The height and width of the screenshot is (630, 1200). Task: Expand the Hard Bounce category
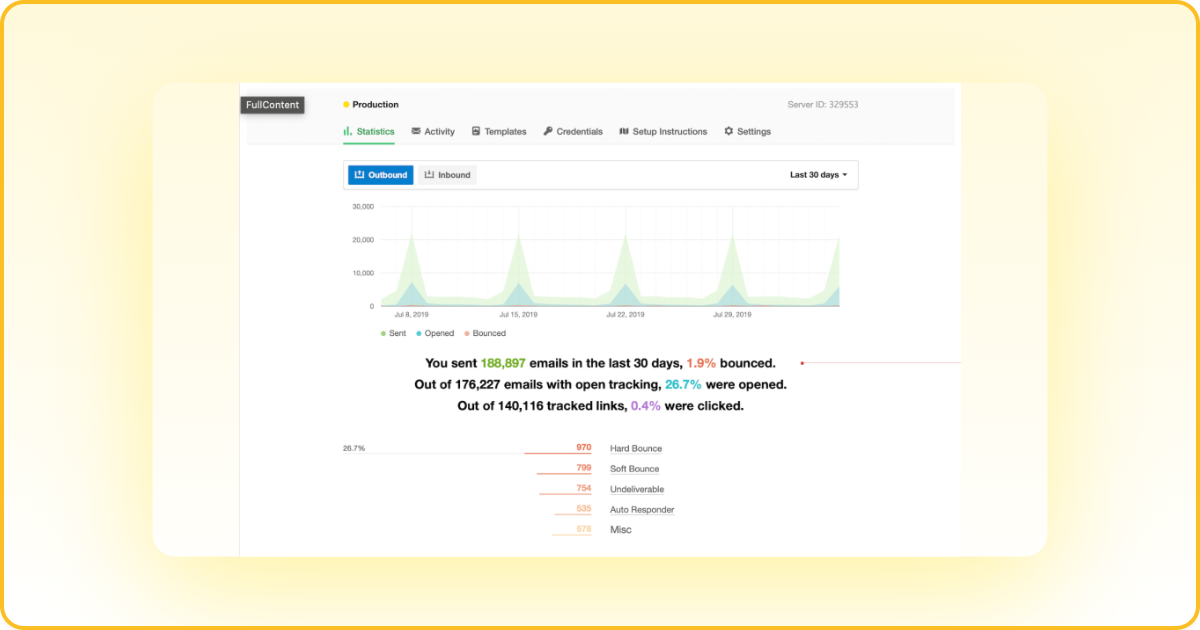pos(635,448)
